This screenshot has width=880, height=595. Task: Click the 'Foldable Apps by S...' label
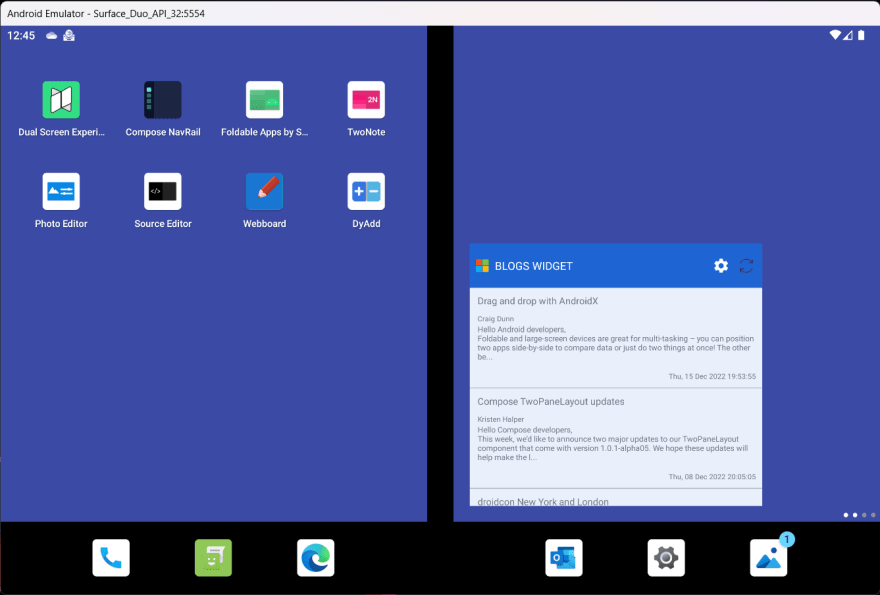point(264,132)
